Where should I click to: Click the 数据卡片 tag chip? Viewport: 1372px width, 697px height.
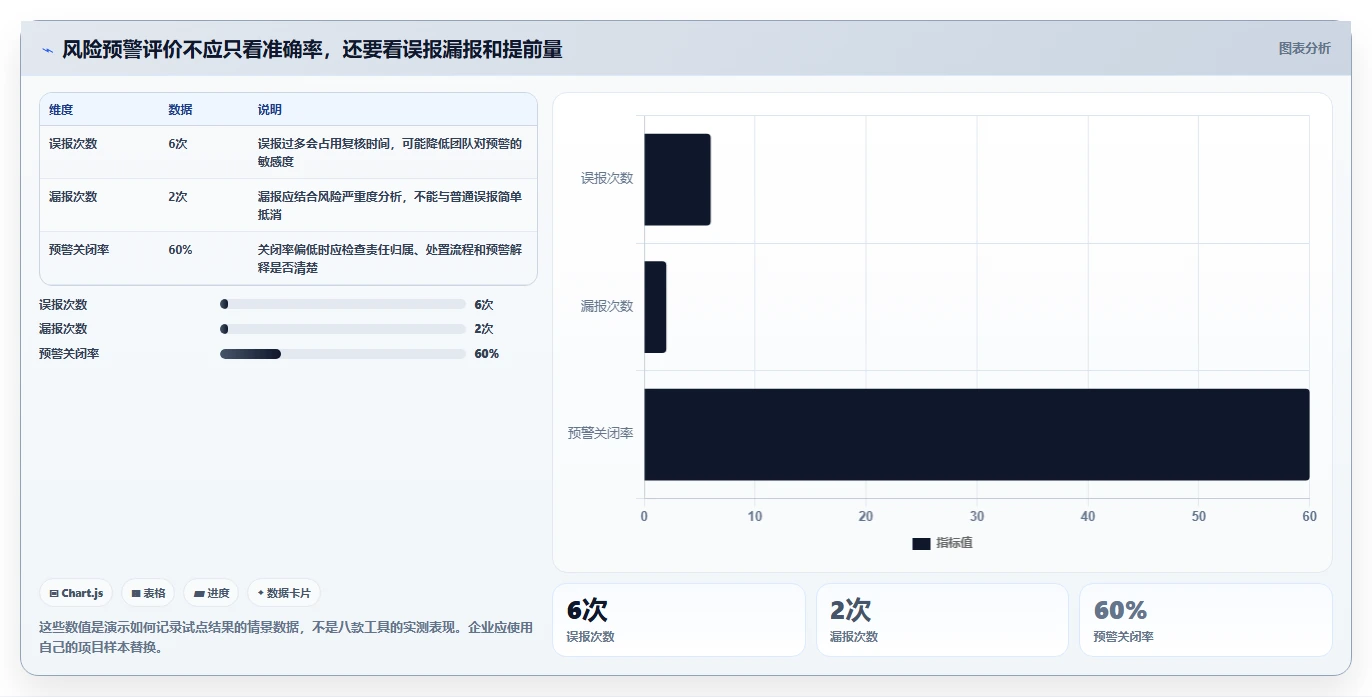[x=284, y=593]
